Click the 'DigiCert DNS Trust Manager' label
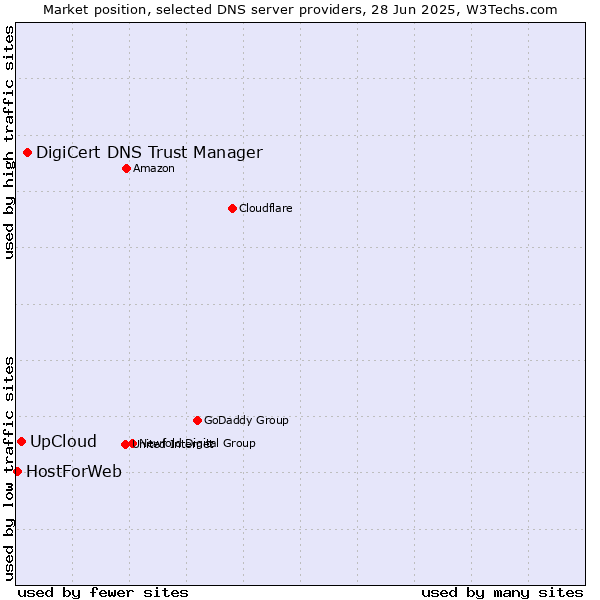 149,153
